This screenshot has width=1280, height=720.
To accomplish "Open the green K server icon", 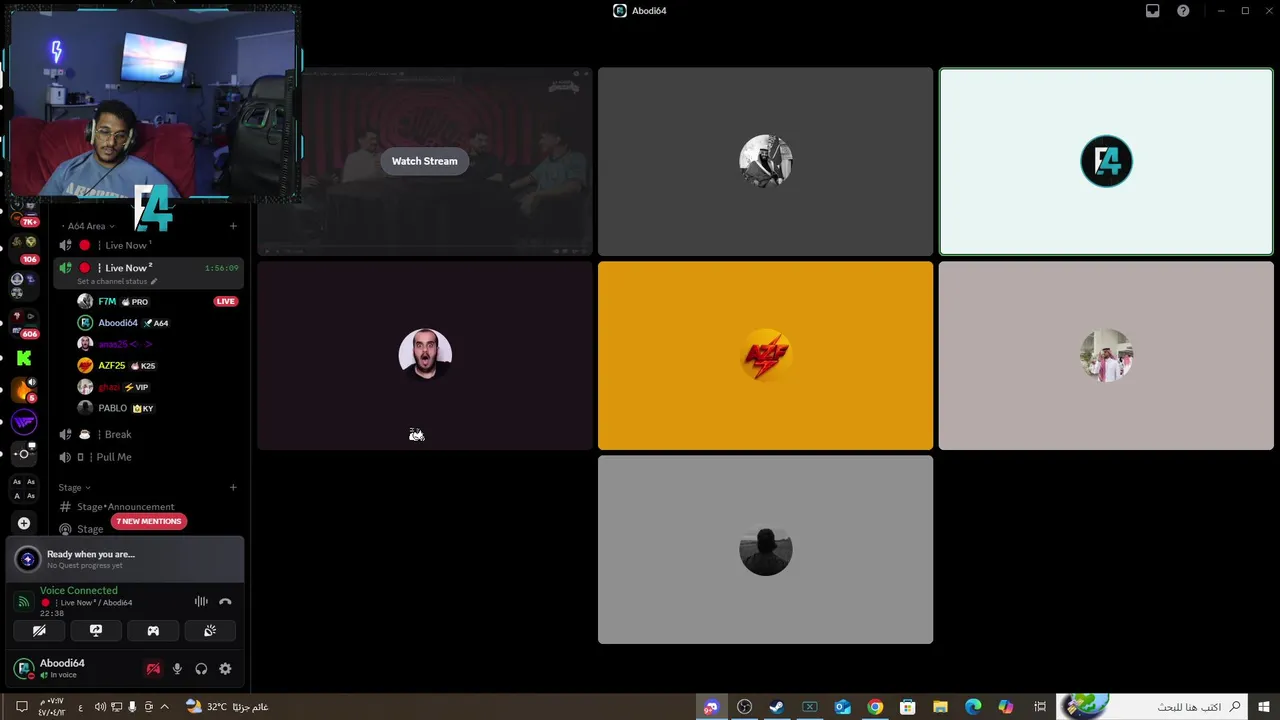I will click(x=24, y=358).
